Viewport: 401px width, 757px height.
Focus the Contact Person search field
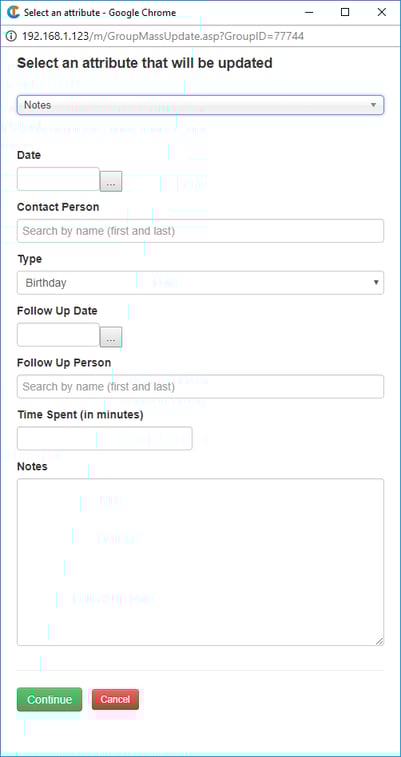[x=200, y=231]
